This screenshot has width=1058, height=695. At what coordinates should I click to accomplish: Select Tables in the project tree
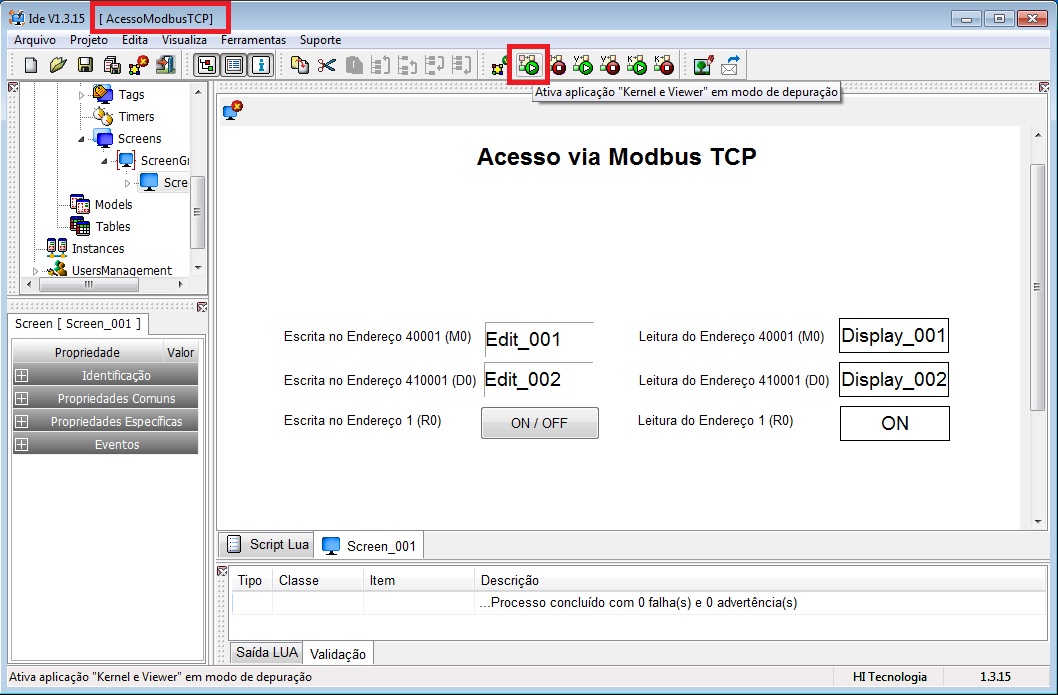[113, 227]
